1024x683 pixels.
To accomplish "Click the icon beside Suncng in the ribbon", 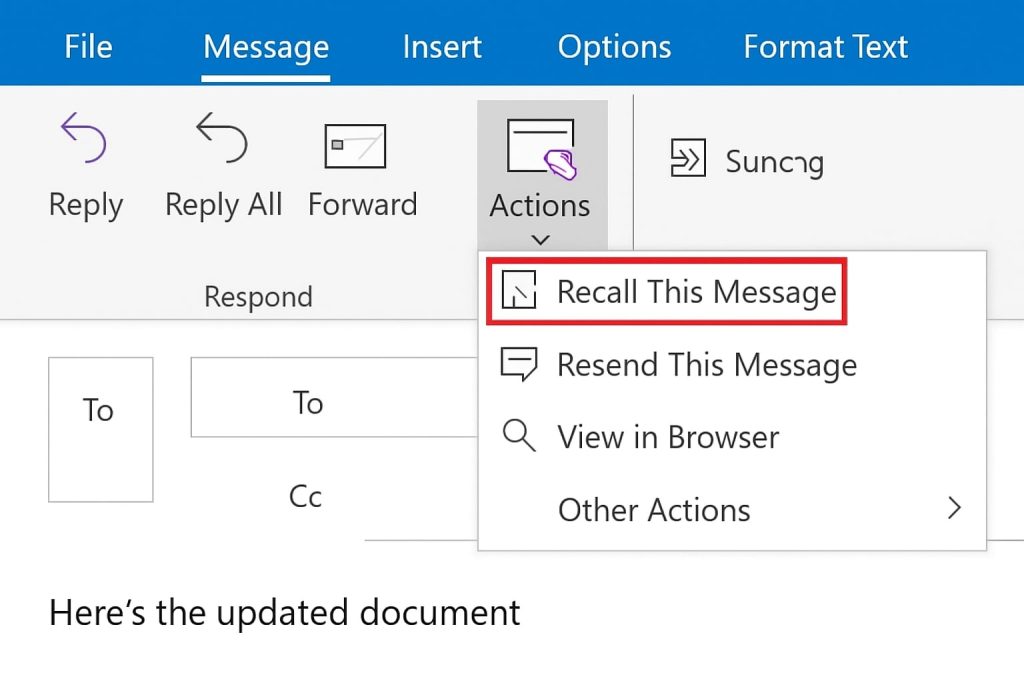I will click(687, 160).
